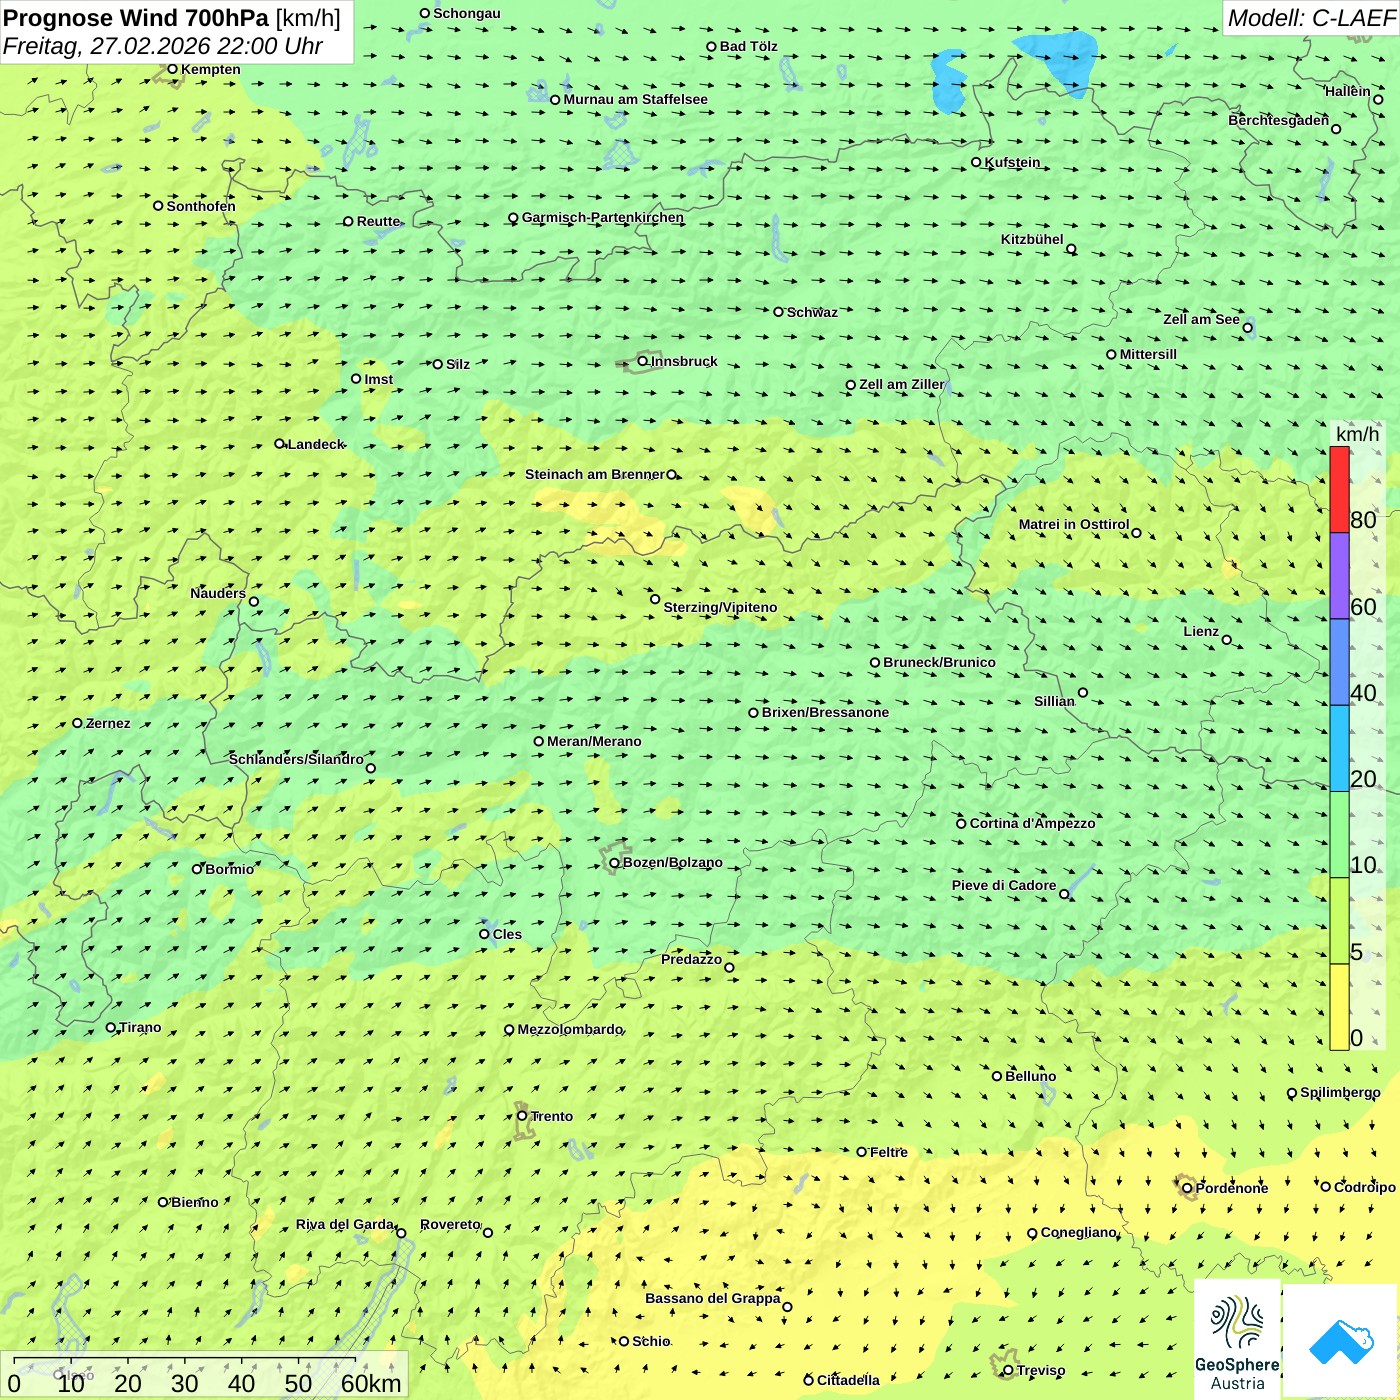The image size is (1400, 1400).
Task: Click the Riva del Garda label
Action: (x=345, y=1224)
